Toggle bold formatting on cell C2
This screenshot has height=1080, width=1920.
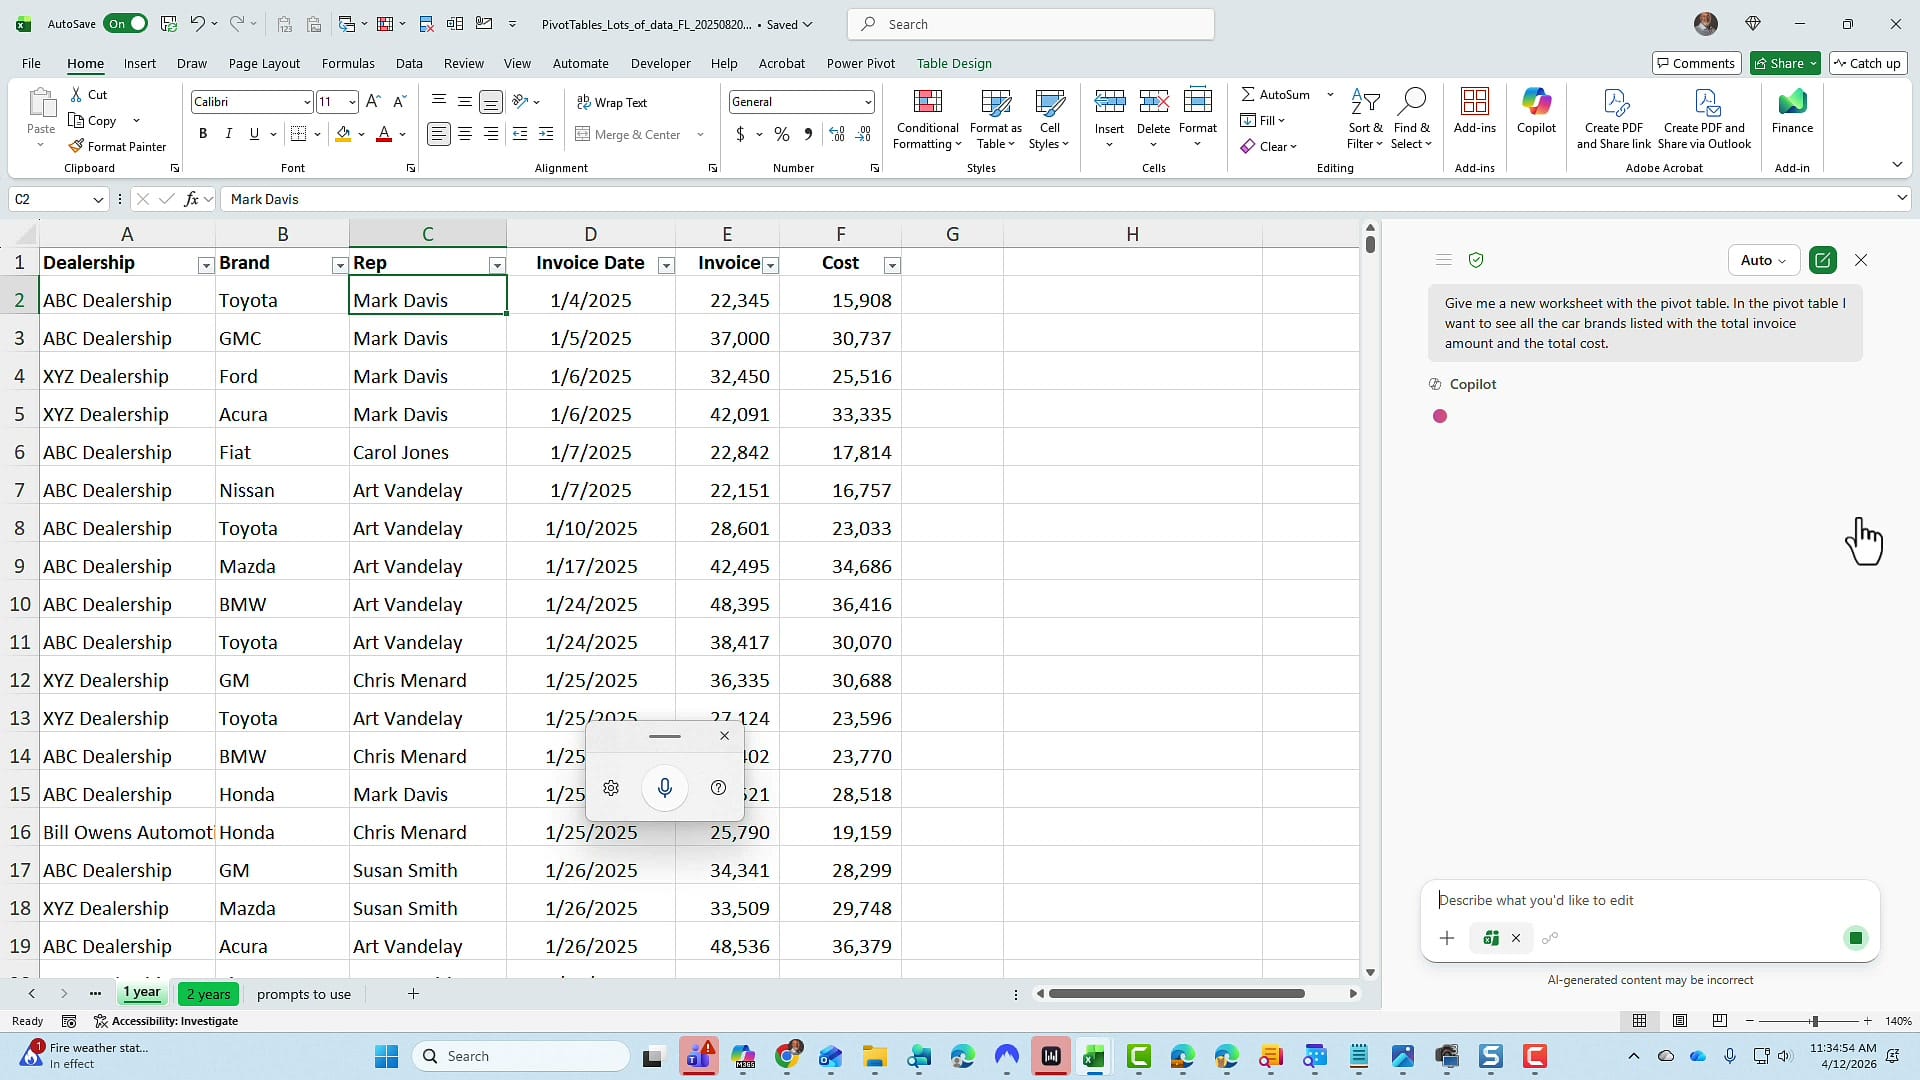203,133
